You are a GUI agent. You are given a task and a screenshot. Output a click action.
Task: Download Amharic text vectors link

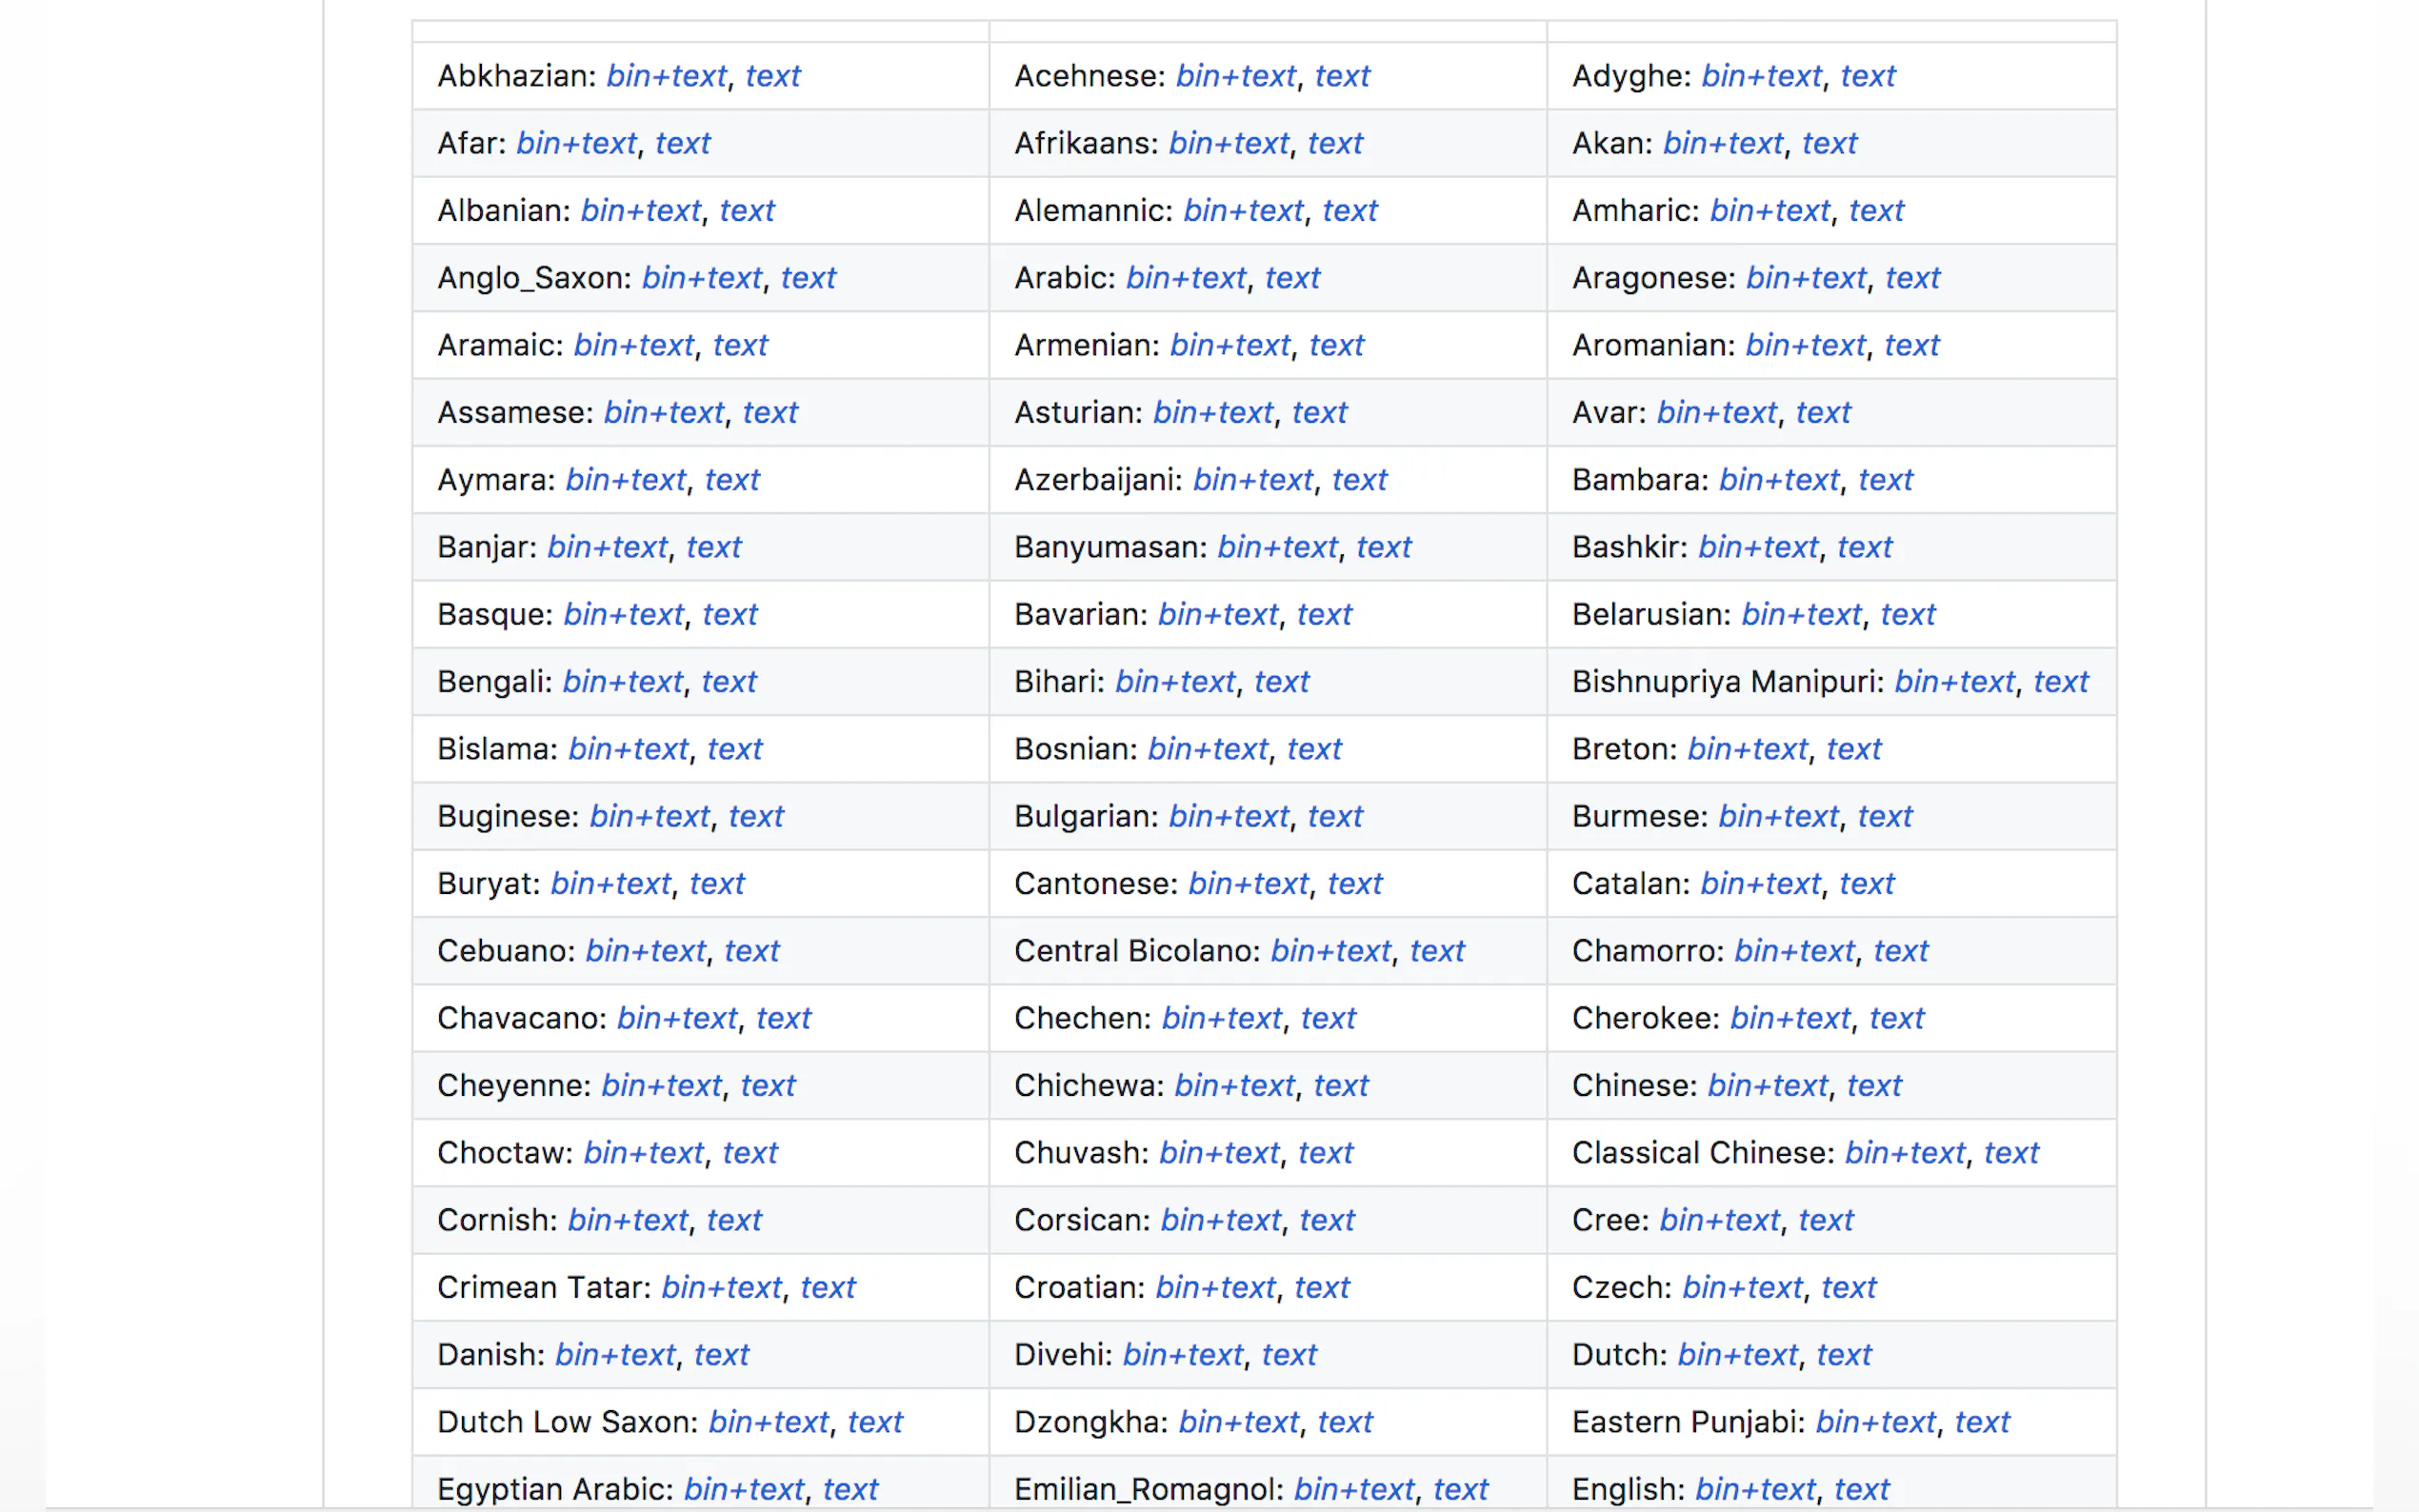tap(1875, 211)
